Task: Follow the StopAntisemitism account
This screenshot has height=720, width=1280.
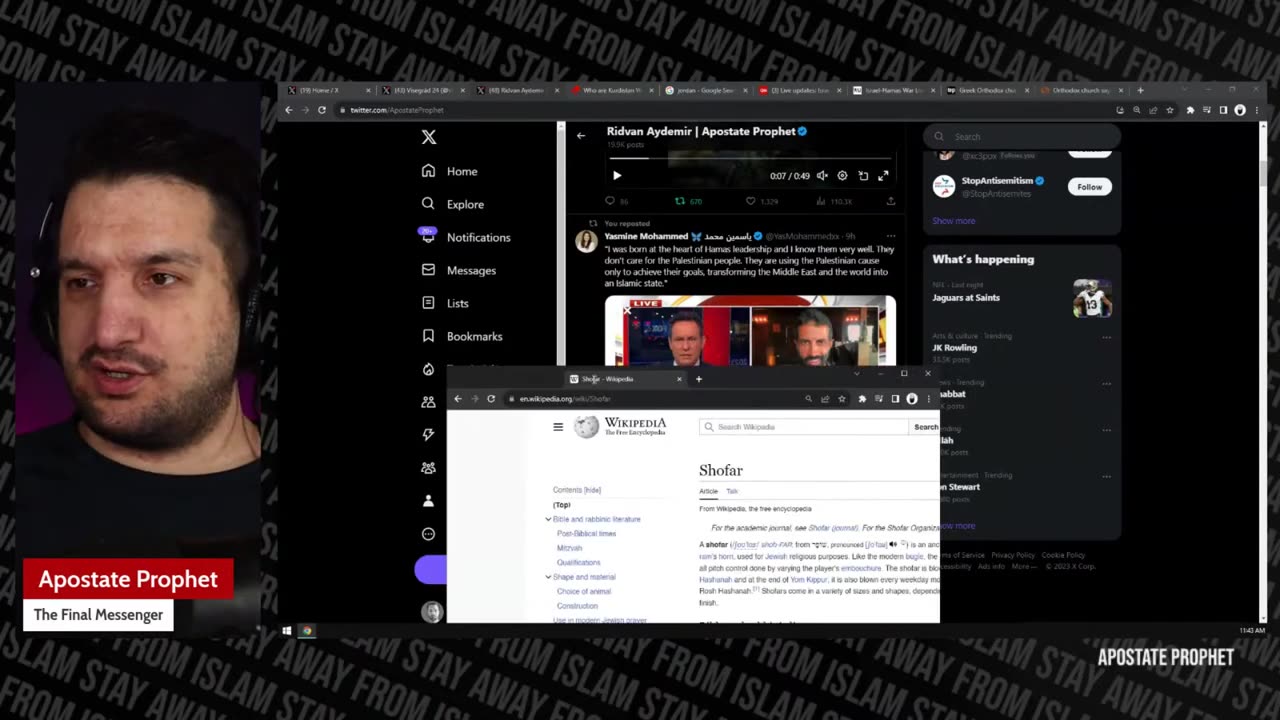Action: (x=1089, y=187)
